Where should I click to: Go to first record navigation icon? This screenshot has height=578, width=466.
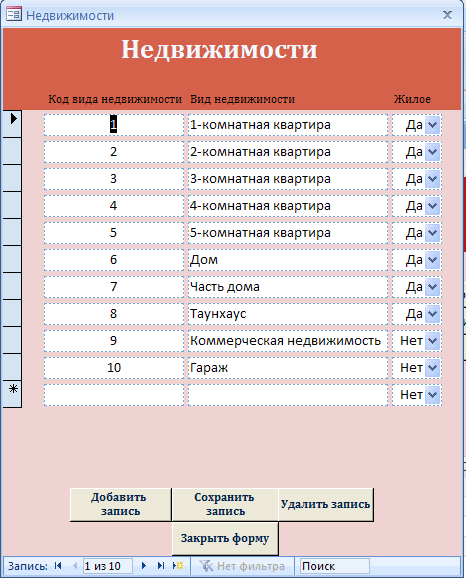[x=58, y=565]
